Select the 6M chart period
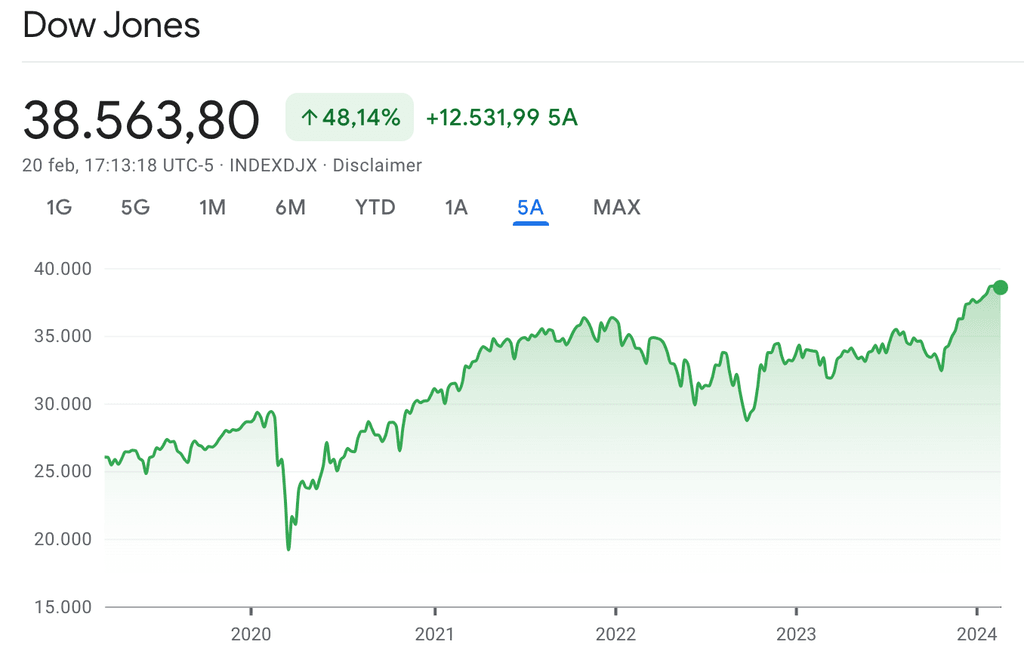This screenshot has width=1024, height=663. (x=290, y=207)
